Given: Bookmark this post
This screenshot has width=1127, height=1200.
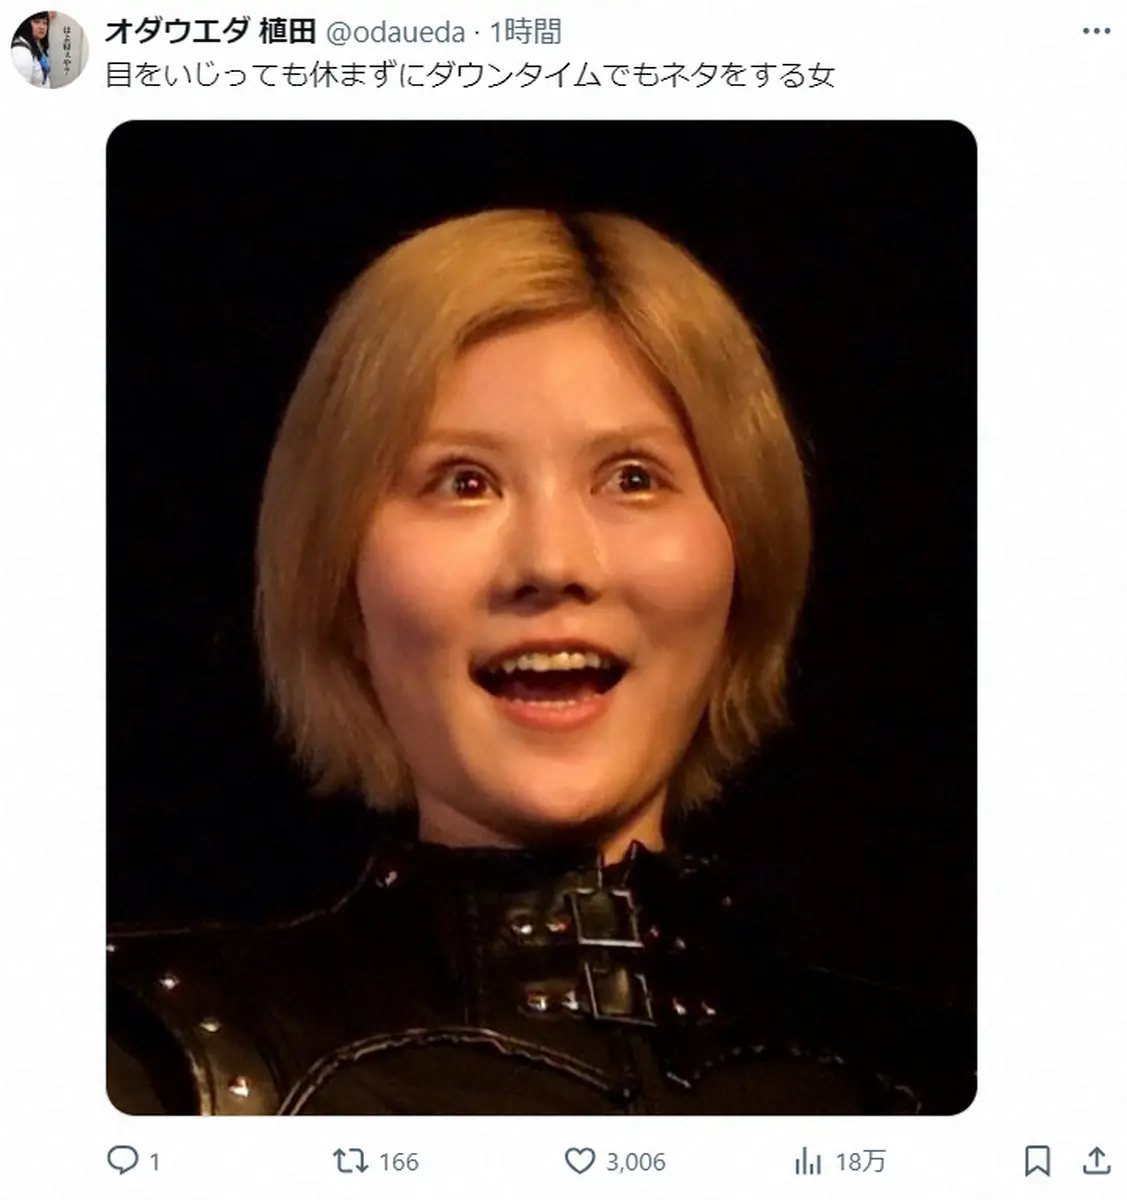Looking at the screenshot, I should [1038, 1161].
